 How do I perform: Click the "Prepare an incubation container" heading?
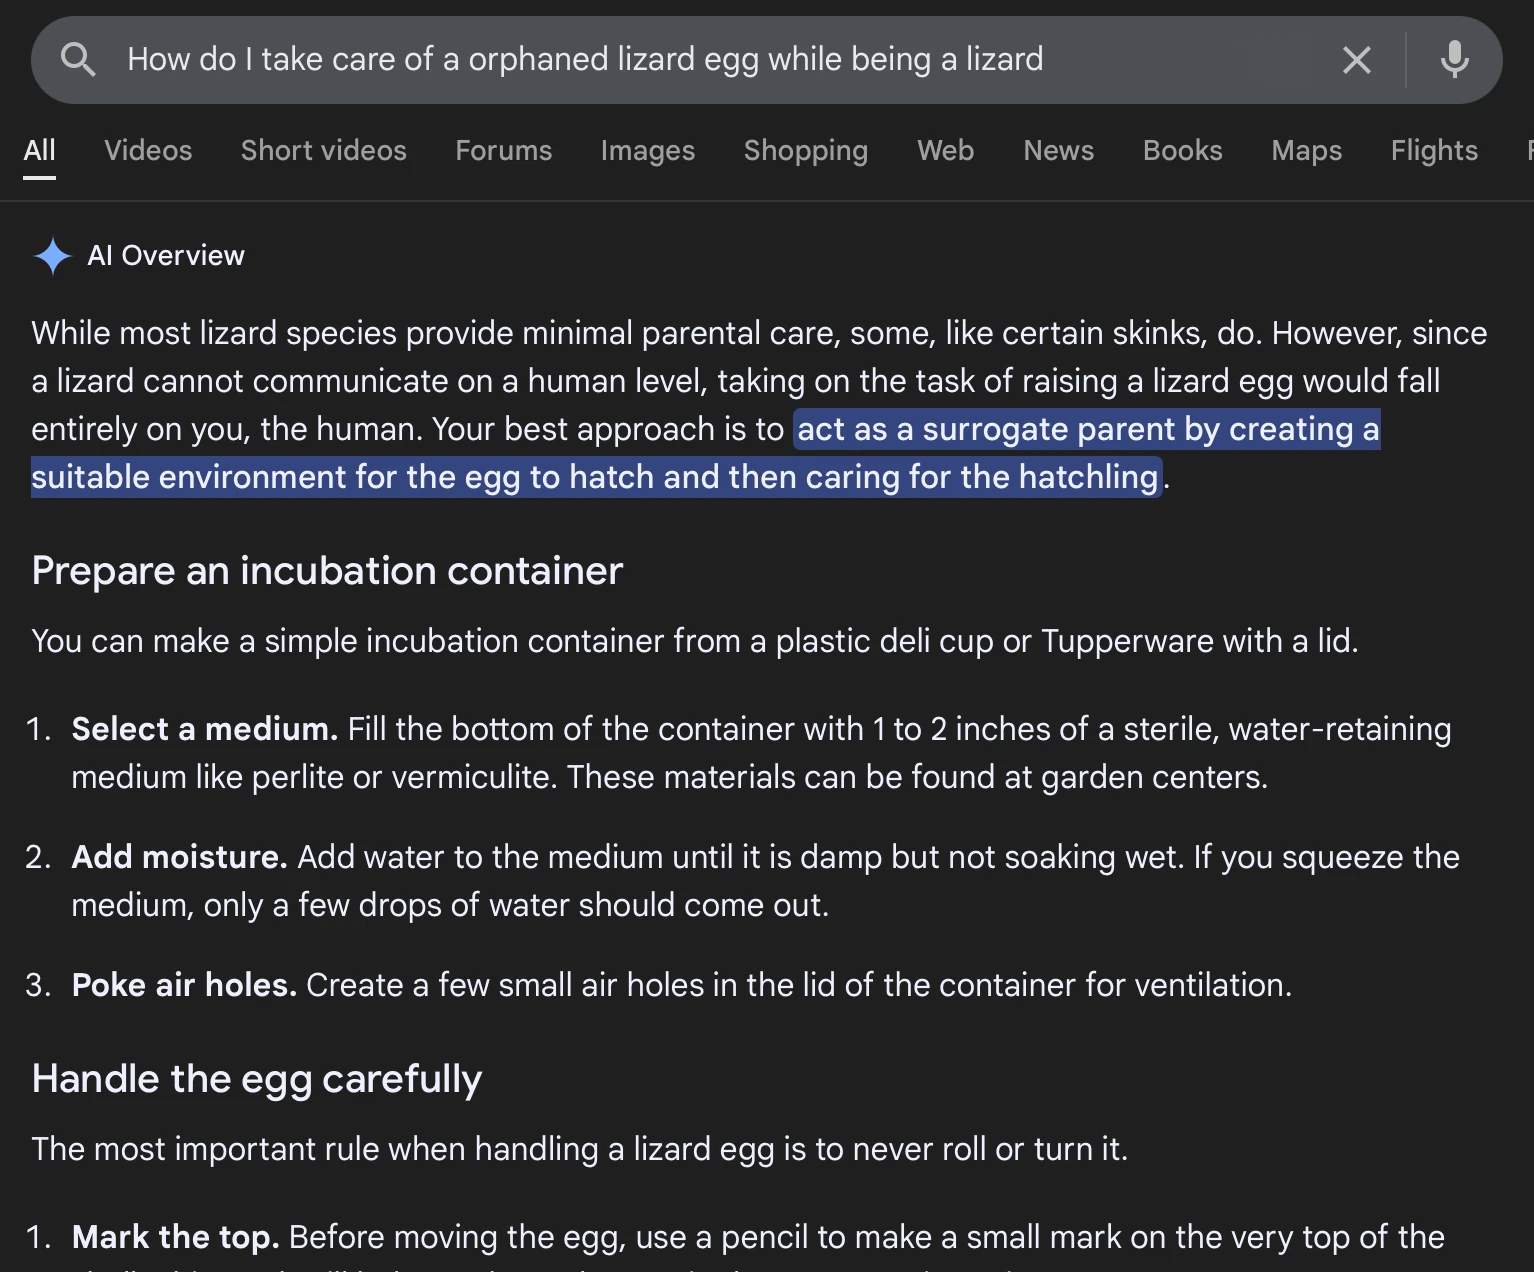pos(327,571)
